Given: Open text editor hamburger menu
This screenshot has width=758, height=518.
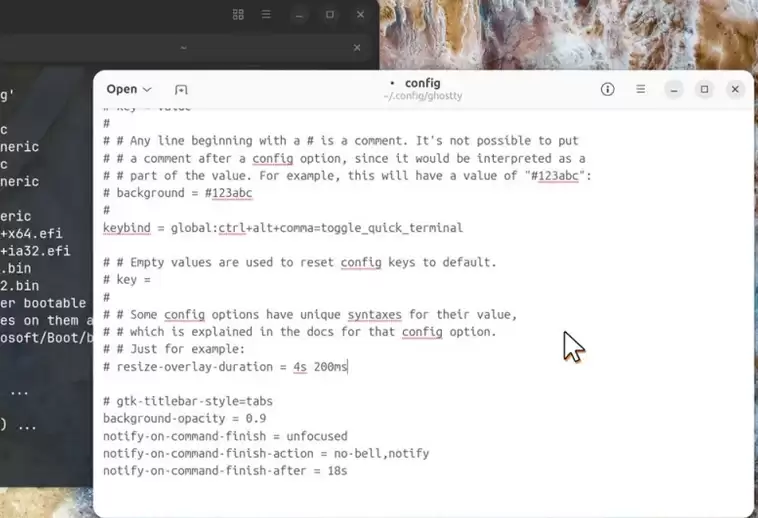Looking at the screenshot, I should click(641, 89).
